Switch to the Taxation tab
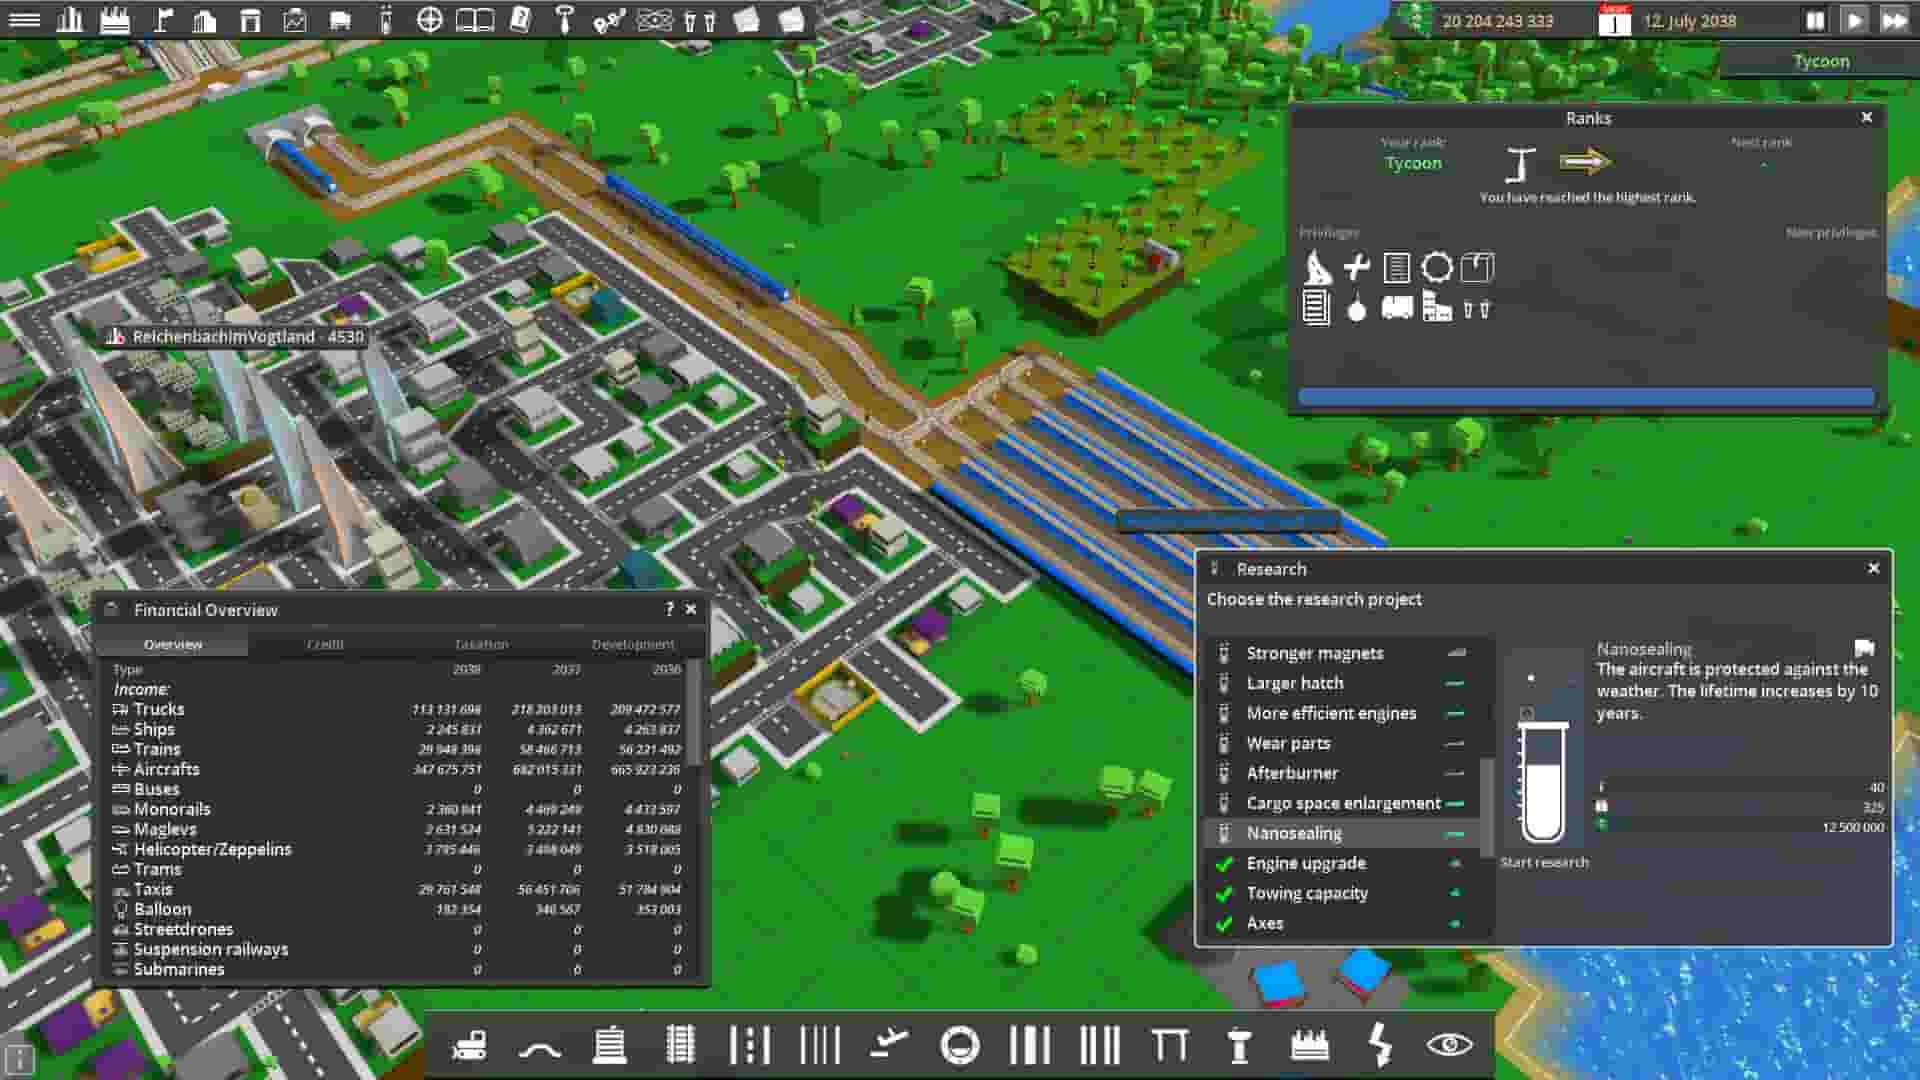The width and height of the screenshot is (1920, 1080). 481,644
